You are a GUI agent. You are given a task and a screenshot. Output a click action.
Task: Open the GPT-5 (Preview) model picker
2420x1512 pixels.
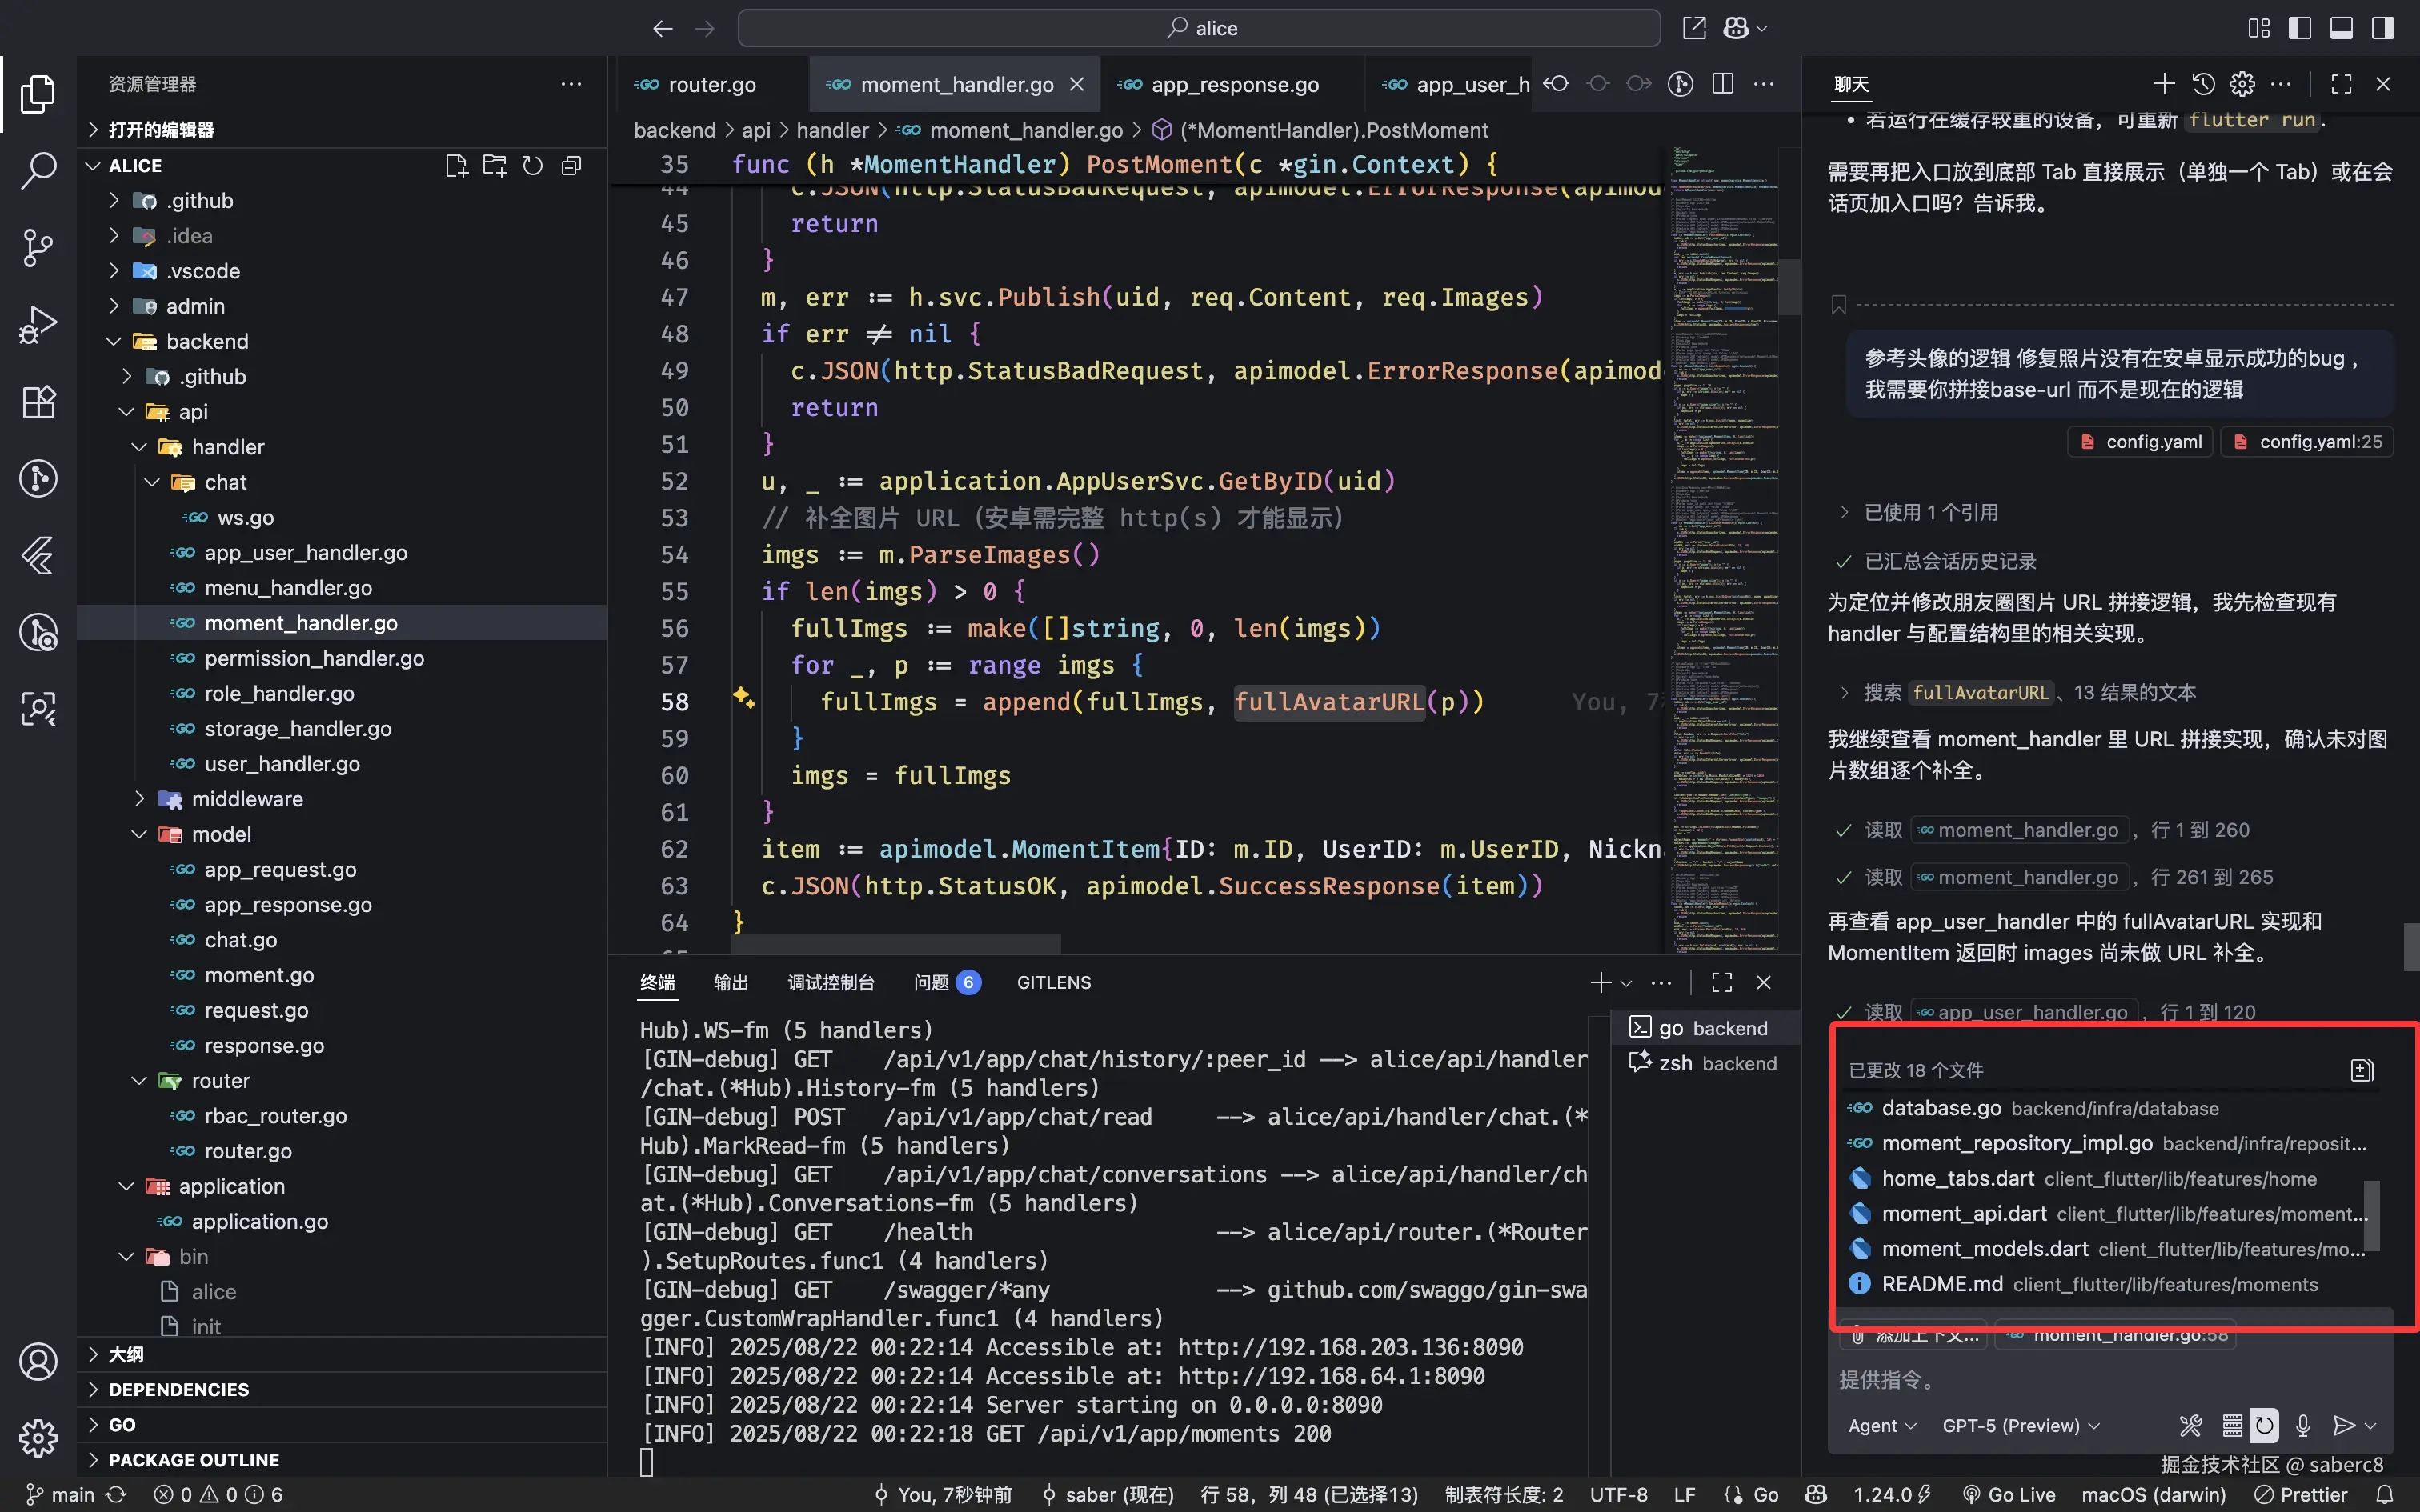(2020, 1425)
